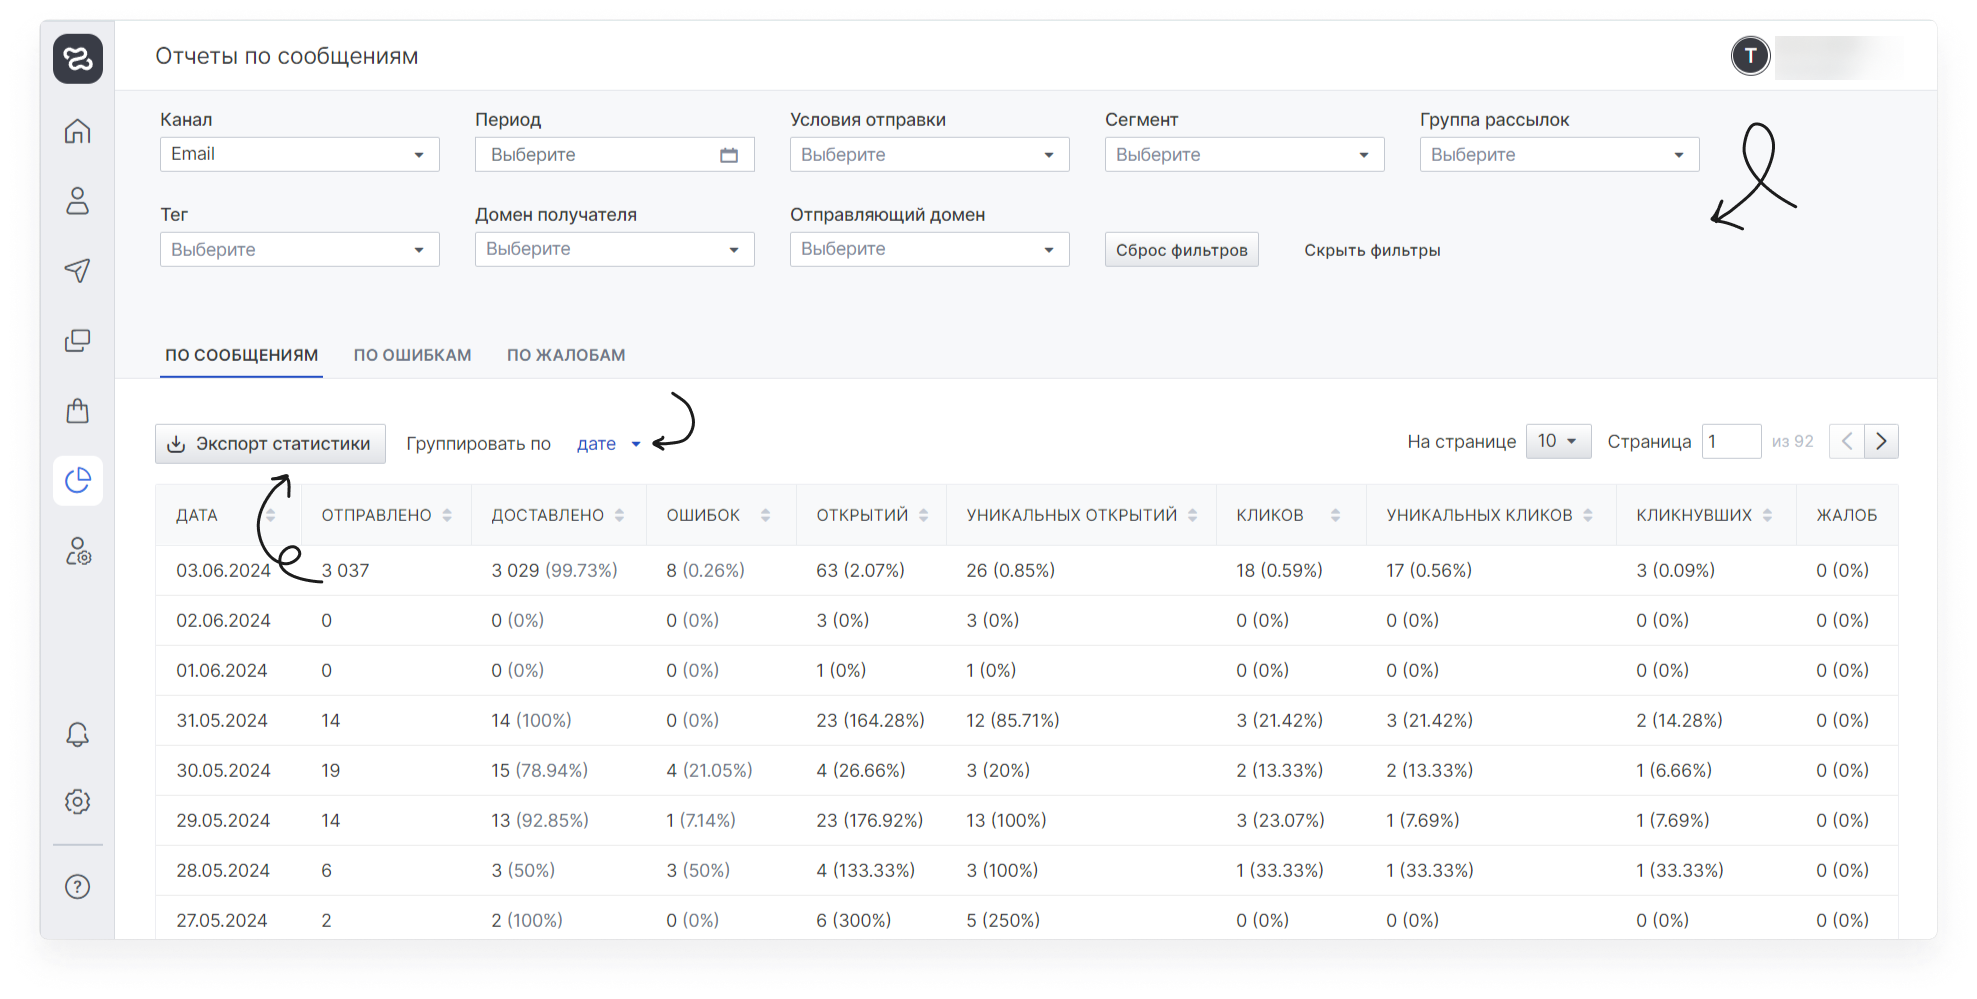Open the Условия отправки dropdown
The width and height of the screenshot is (1977, 999).
930,154
